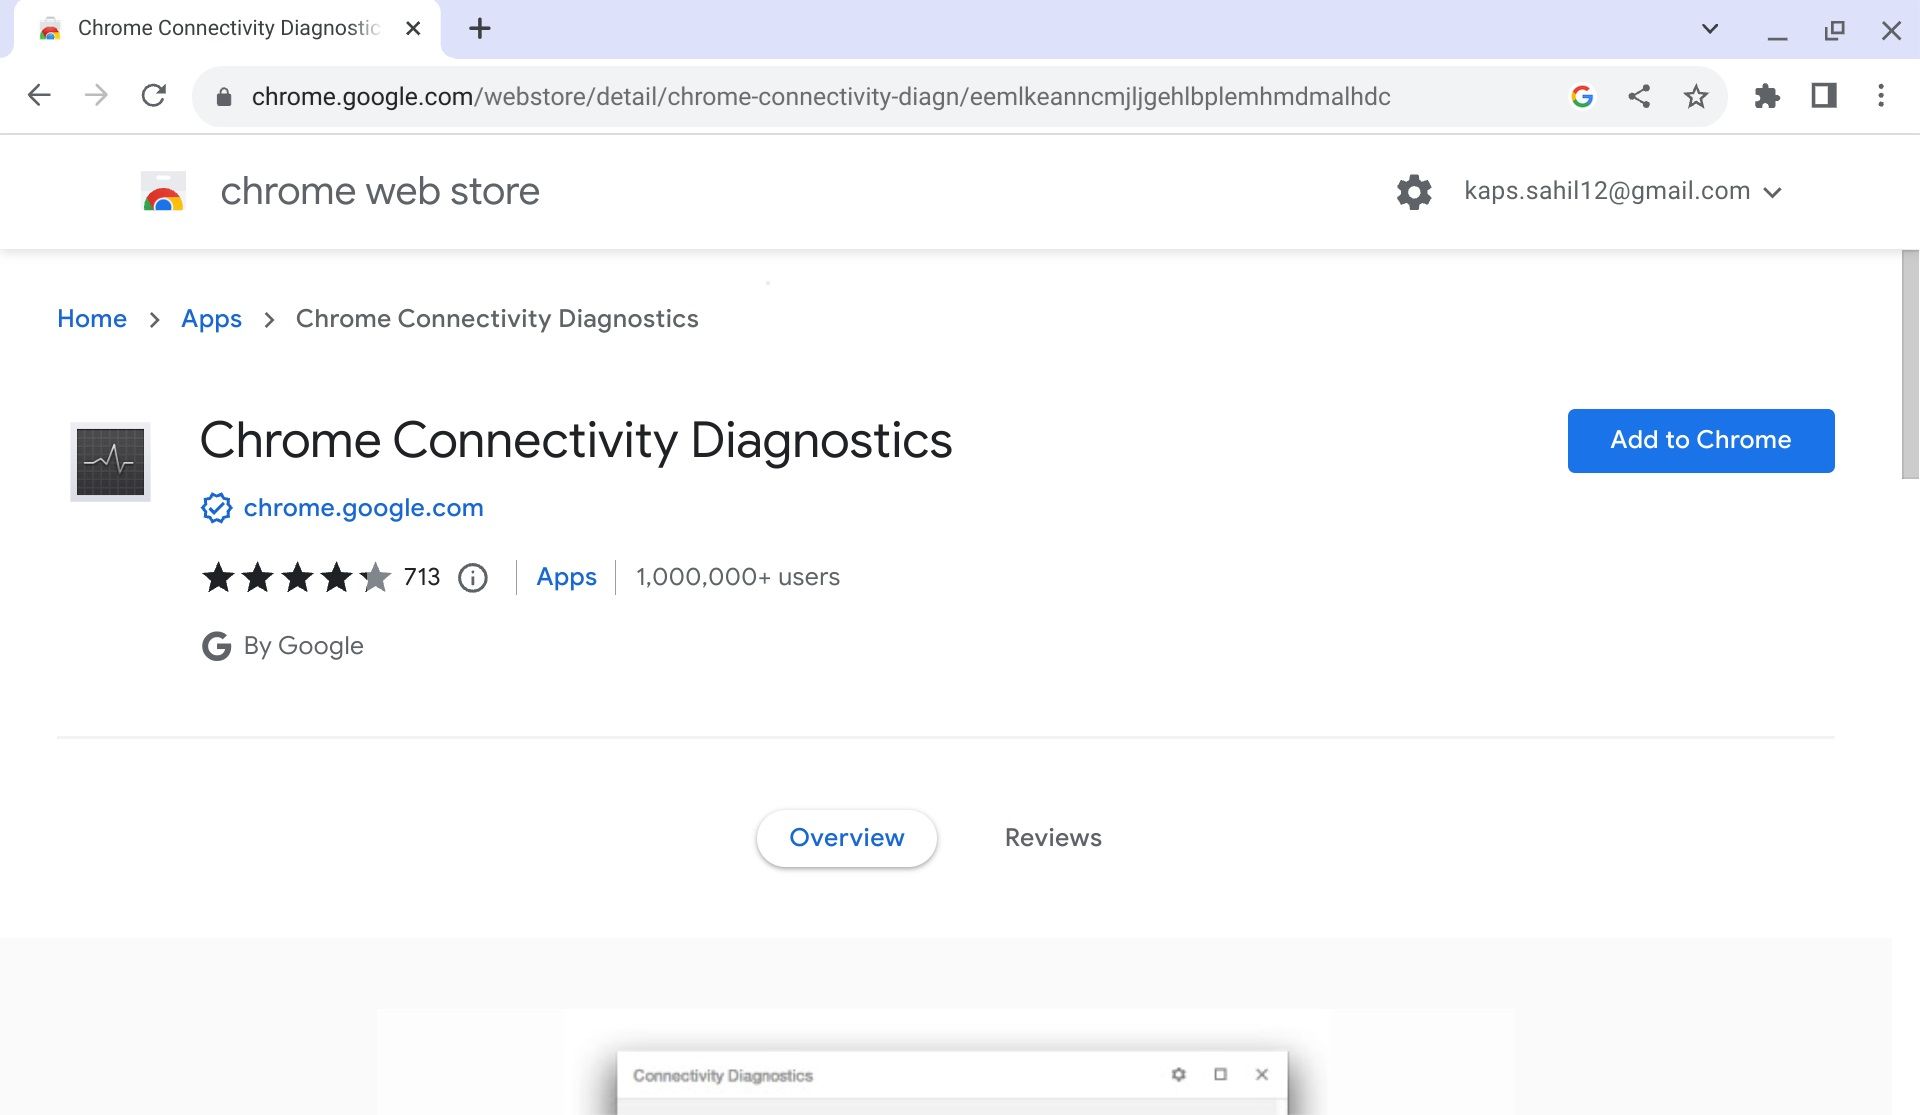
Task: Click the Extensions puzzle piece icon in toolbar
Action: tap(1769, 96)
